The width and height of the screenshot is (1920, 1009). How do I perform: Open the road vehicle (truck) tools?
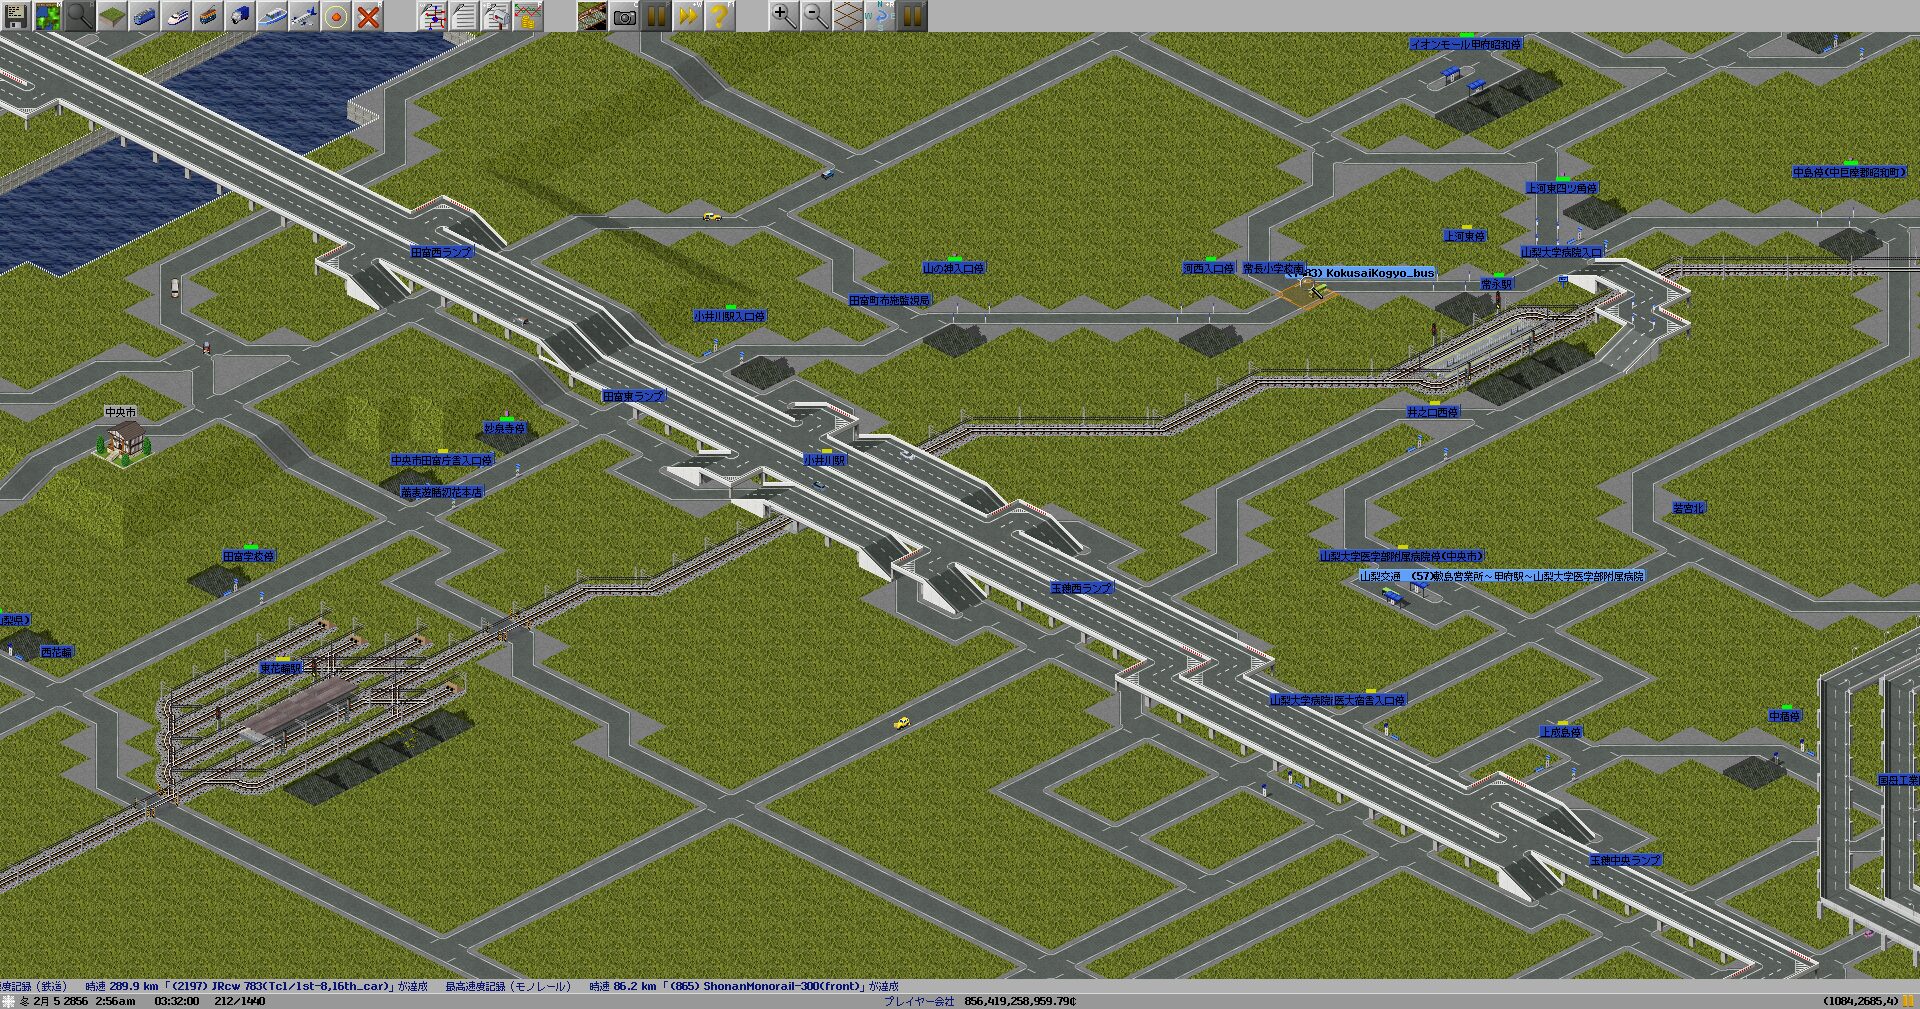240,16
